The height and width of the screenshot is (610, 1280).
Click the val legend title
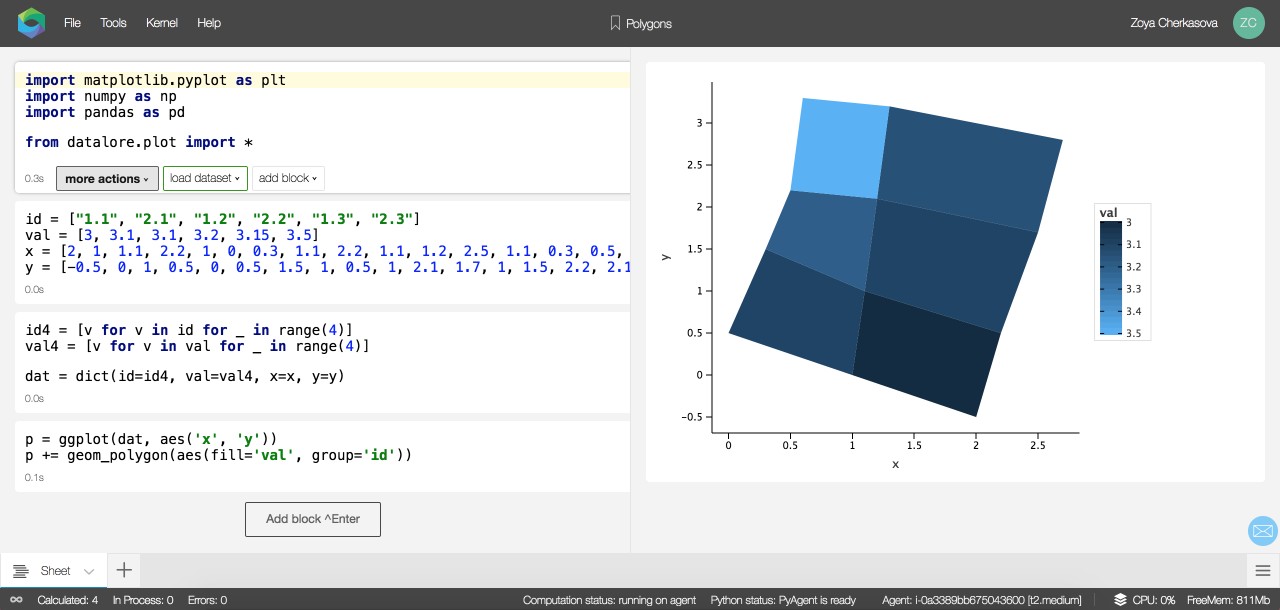1108,212
